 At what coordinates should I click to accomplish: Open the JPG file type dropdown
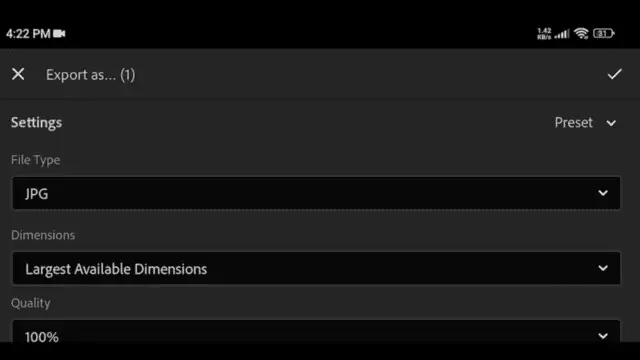point(316,193)
